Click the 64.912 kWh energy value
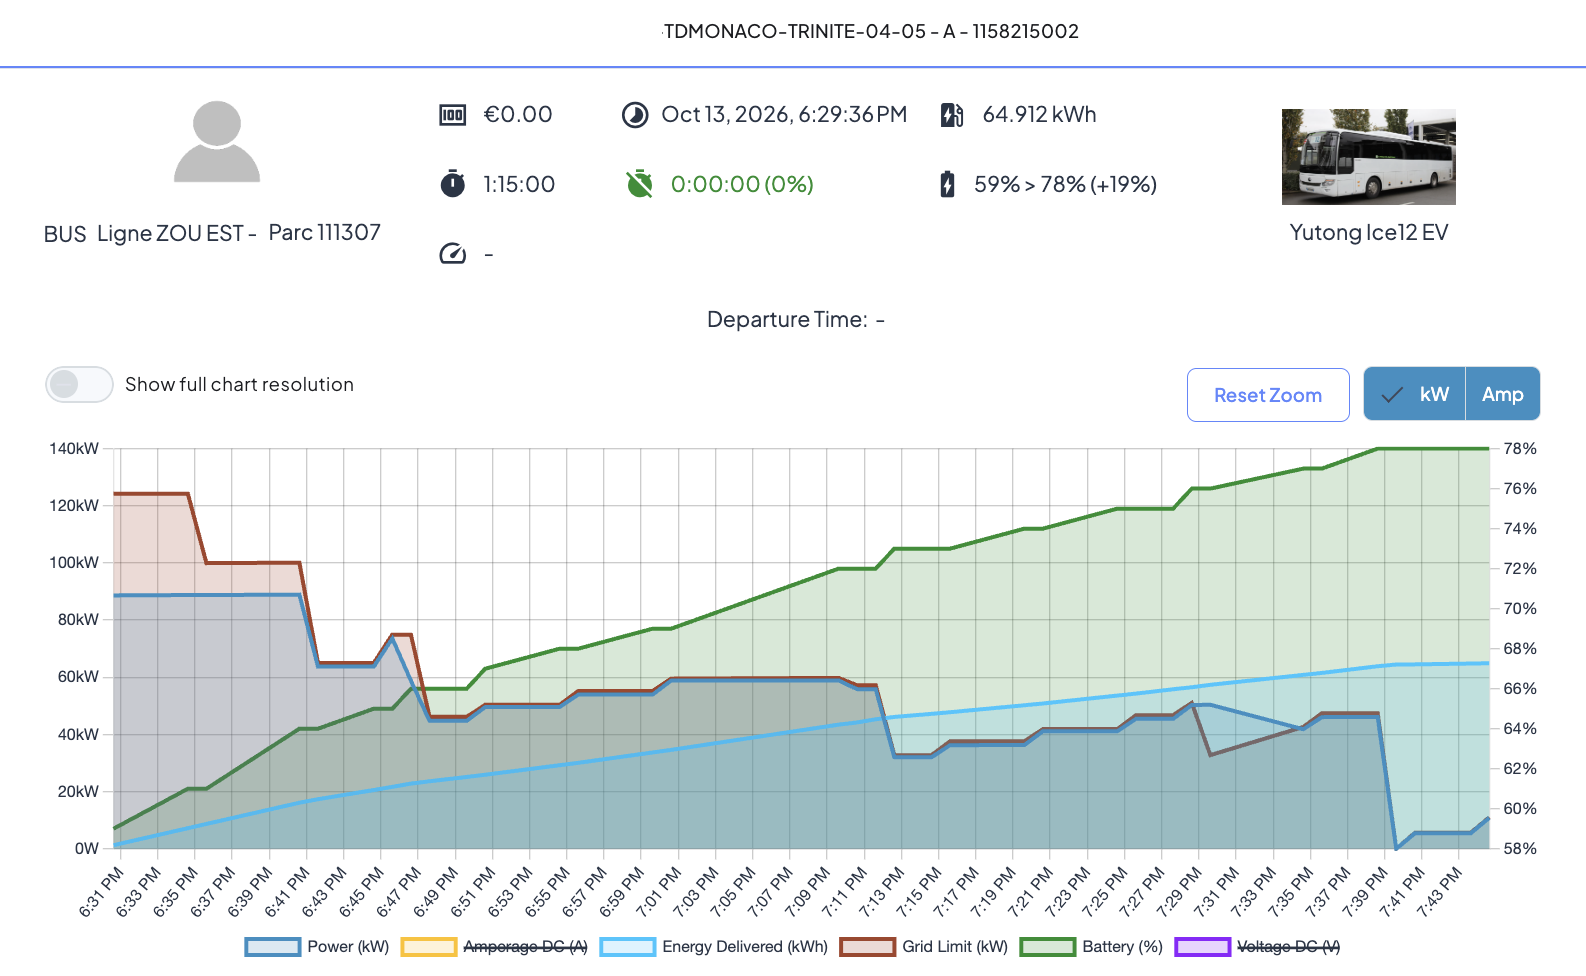The width and height of the screenshot is (1586, 976). tap(1039, 115)
